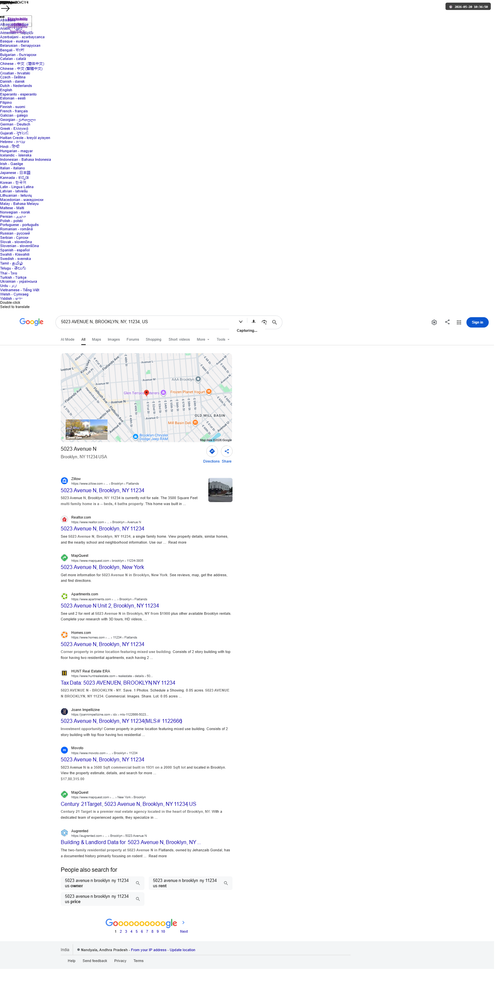Click the Sign in button

tap(477, 322)
